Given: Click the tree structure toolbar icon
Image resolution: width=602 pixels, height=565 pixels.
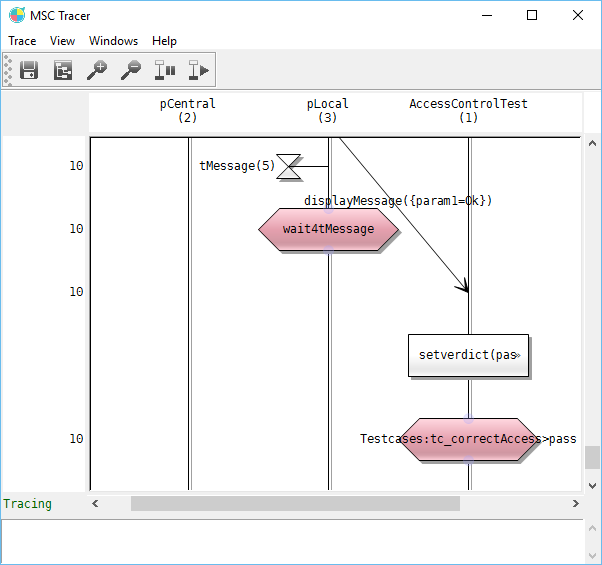Looking at the screenshot, I should coord(63,70).
